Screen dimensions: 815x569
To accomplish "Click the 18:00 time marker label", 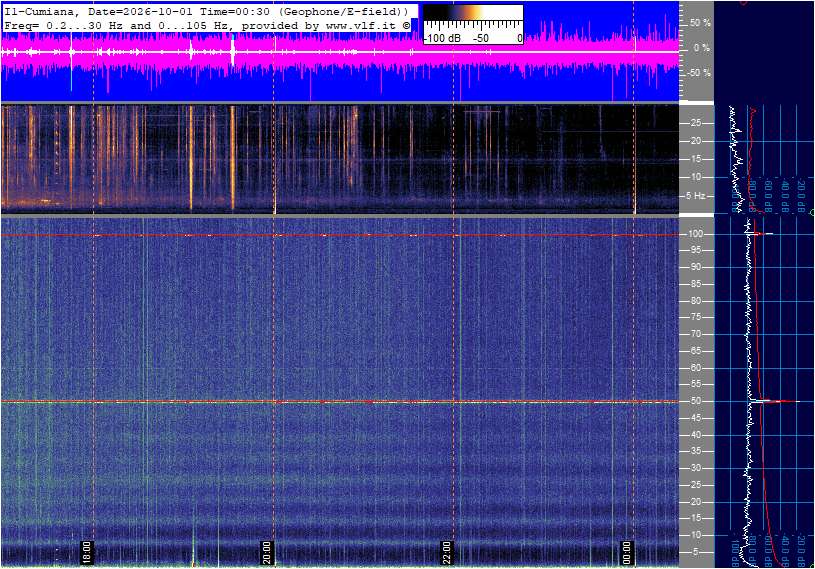I will click(x=86, y=552).
